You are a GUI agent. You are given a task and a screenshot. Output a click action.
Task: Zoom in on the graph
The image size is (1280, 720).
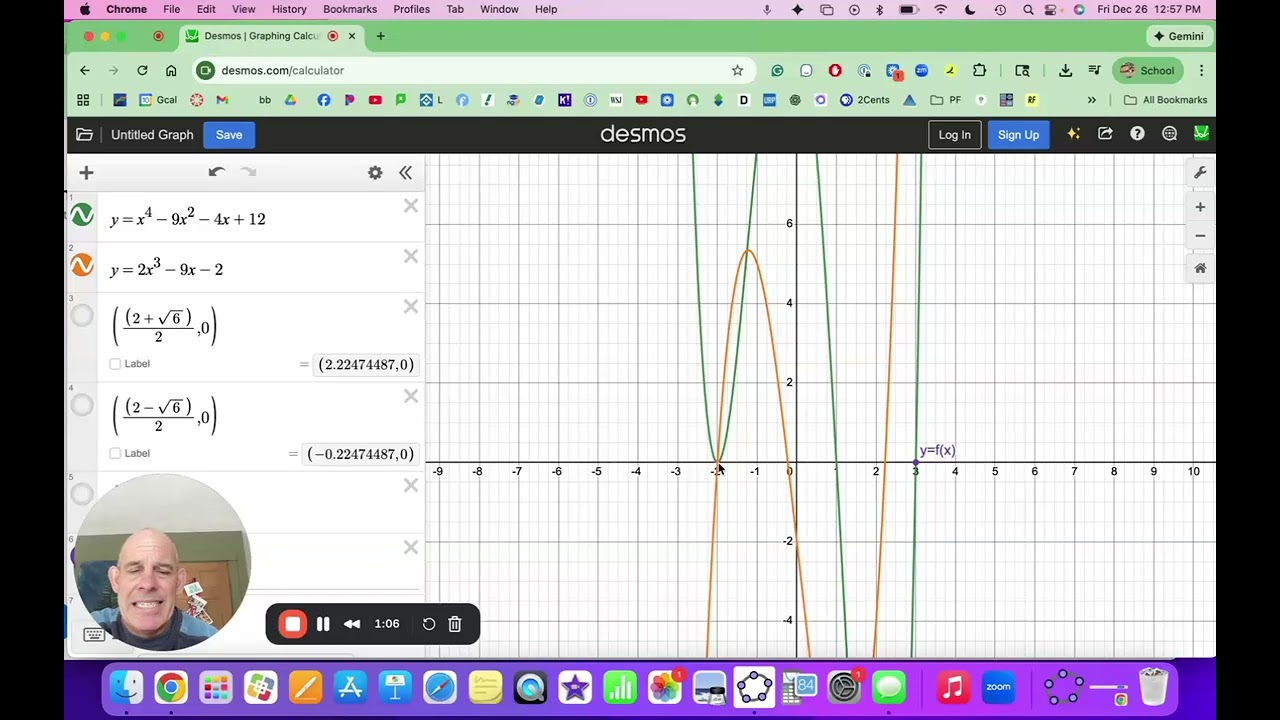point(1200,207)
